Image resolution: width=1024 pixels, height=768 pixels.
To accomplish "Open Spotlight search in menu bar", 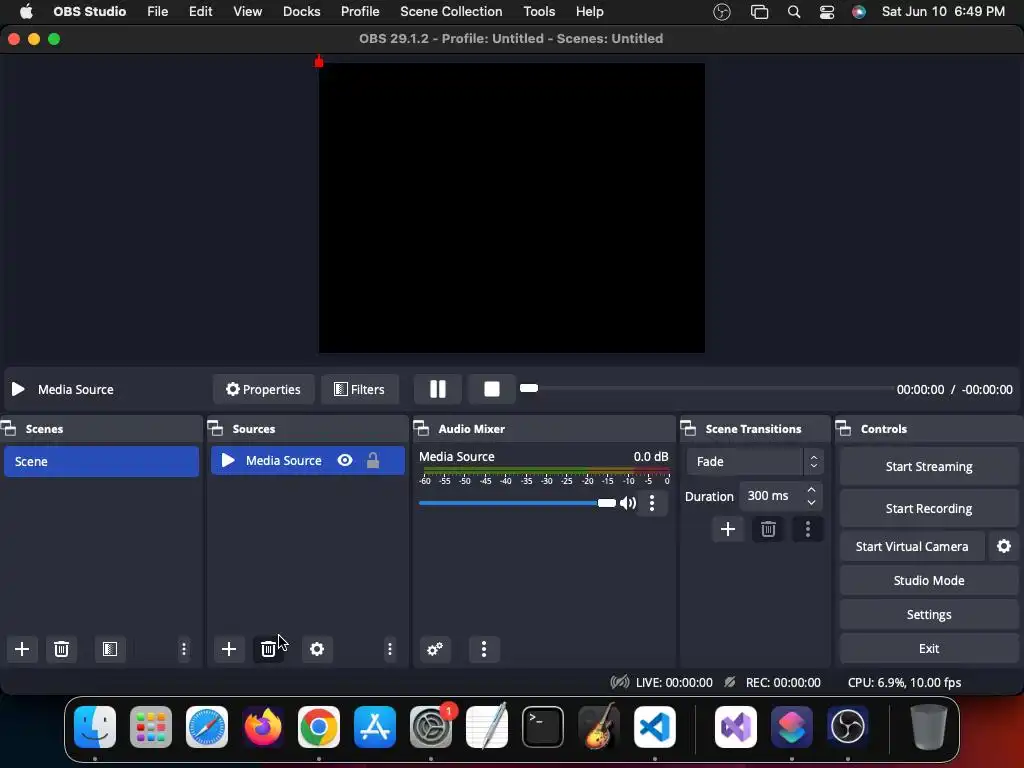I will click(x=794, y=12).
